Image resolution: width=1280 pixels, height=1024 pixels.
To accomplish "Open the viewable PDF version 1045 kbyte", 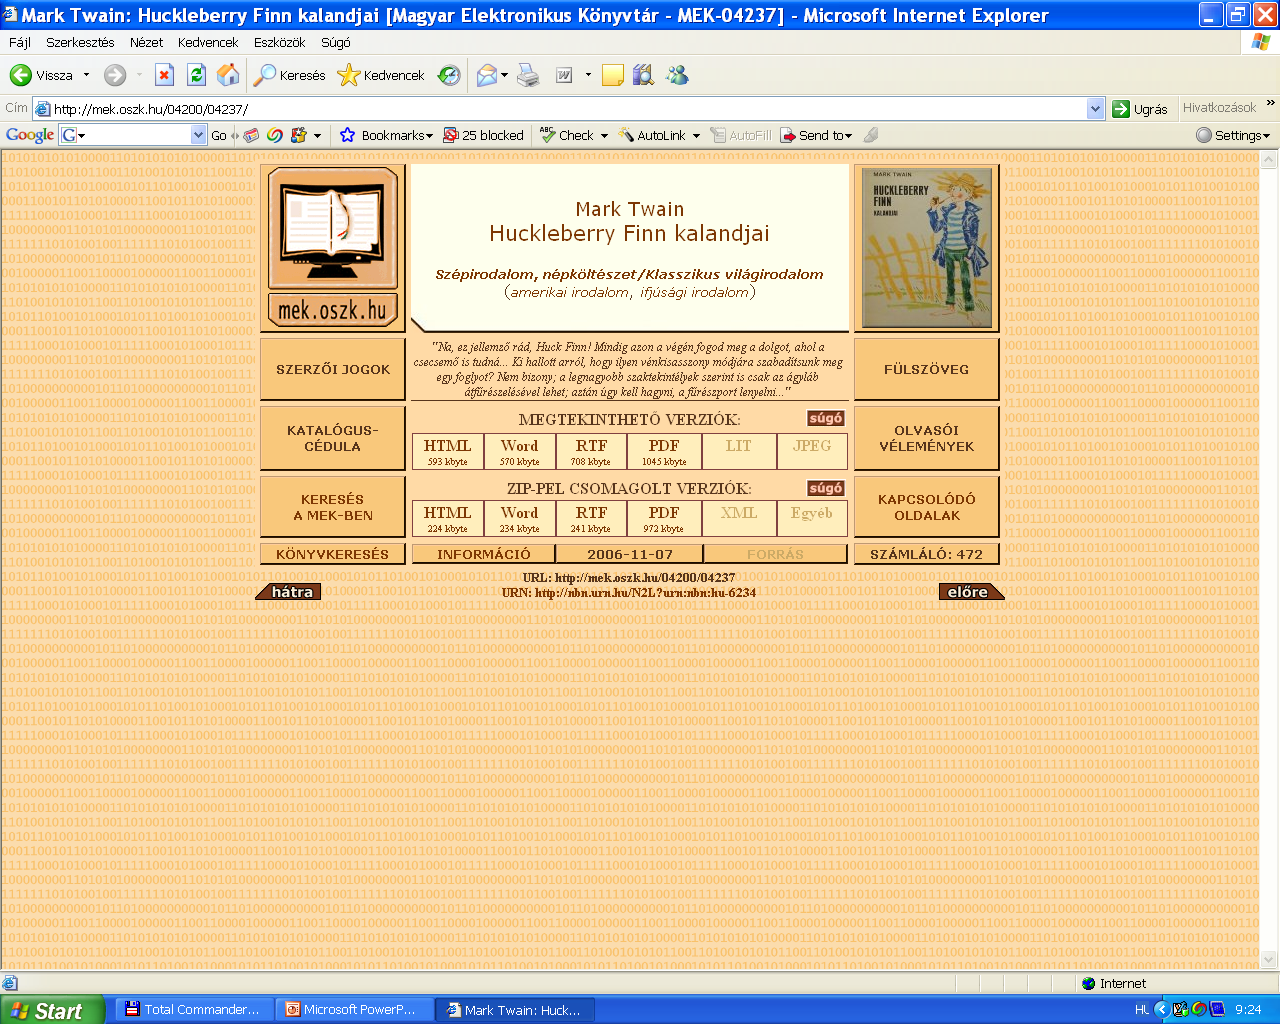I will (664, 451).
